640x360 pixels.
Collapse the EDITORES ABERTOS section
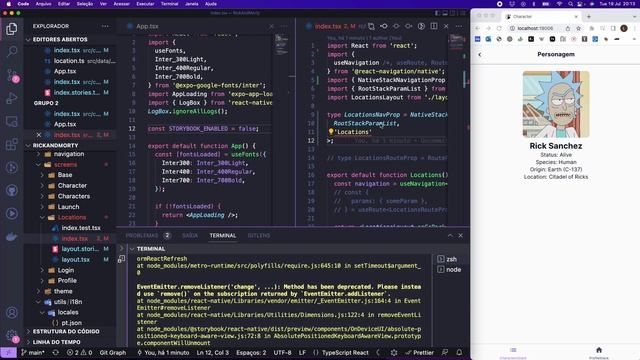tap(60, 40)
